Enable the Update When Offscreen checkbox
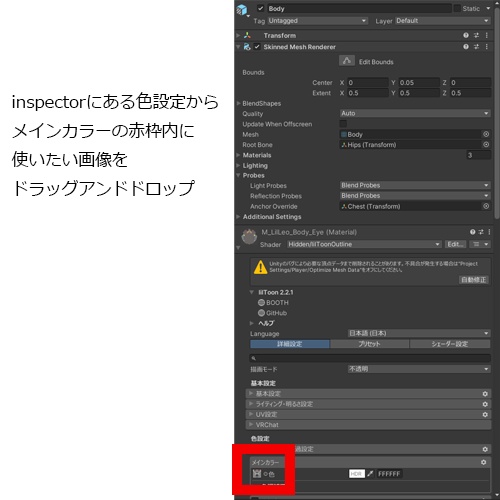The height and width of the screenshot is (500, 500). point(343,124)
